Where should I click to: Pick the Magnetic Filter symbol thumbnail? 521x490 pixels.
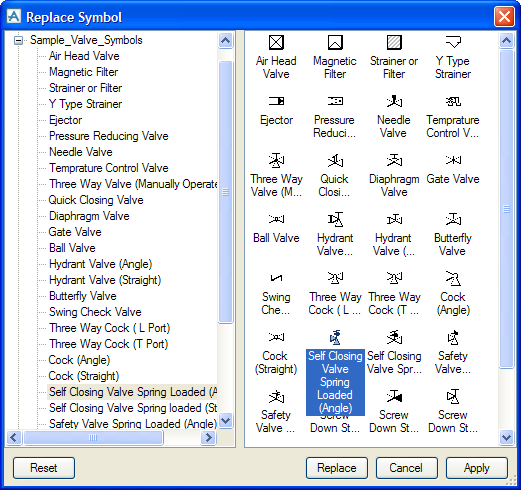pos(335,43)
